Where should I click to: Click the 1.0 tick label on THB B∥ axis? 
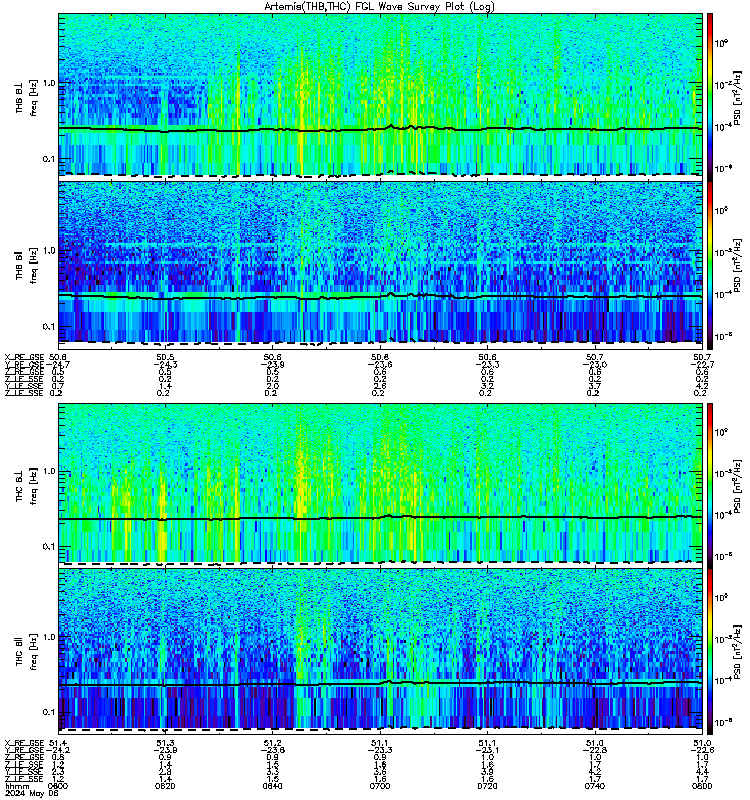49,251
